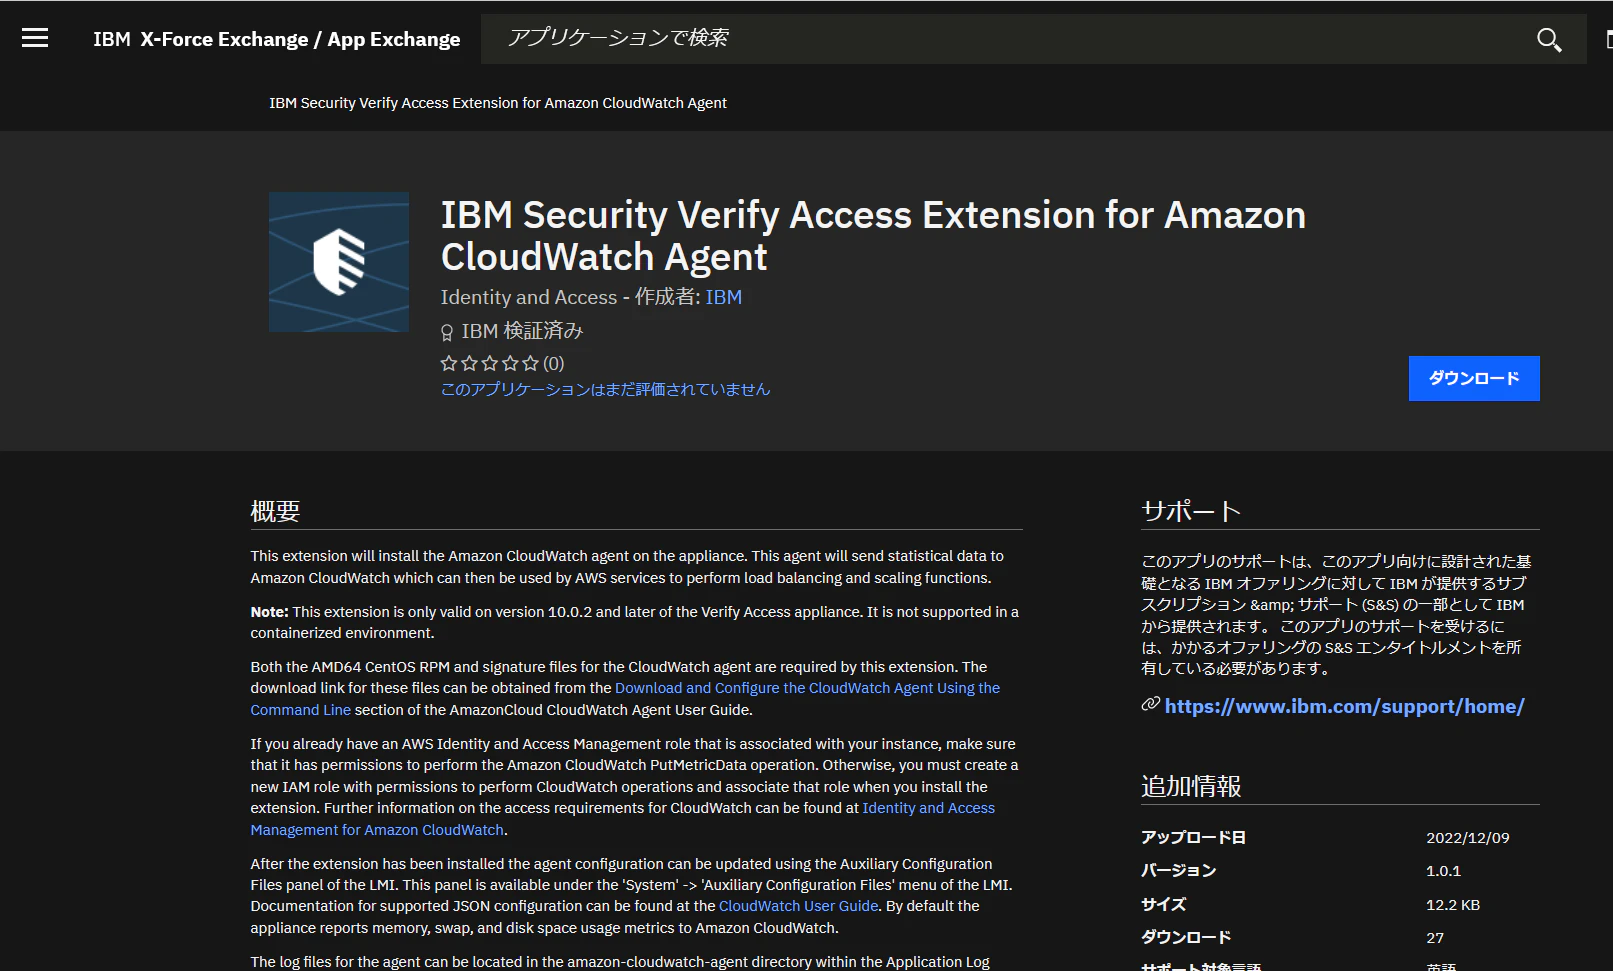Click the バージョン label
Viewport: 1613px width, 971px height.
[x=1178, y=871]
